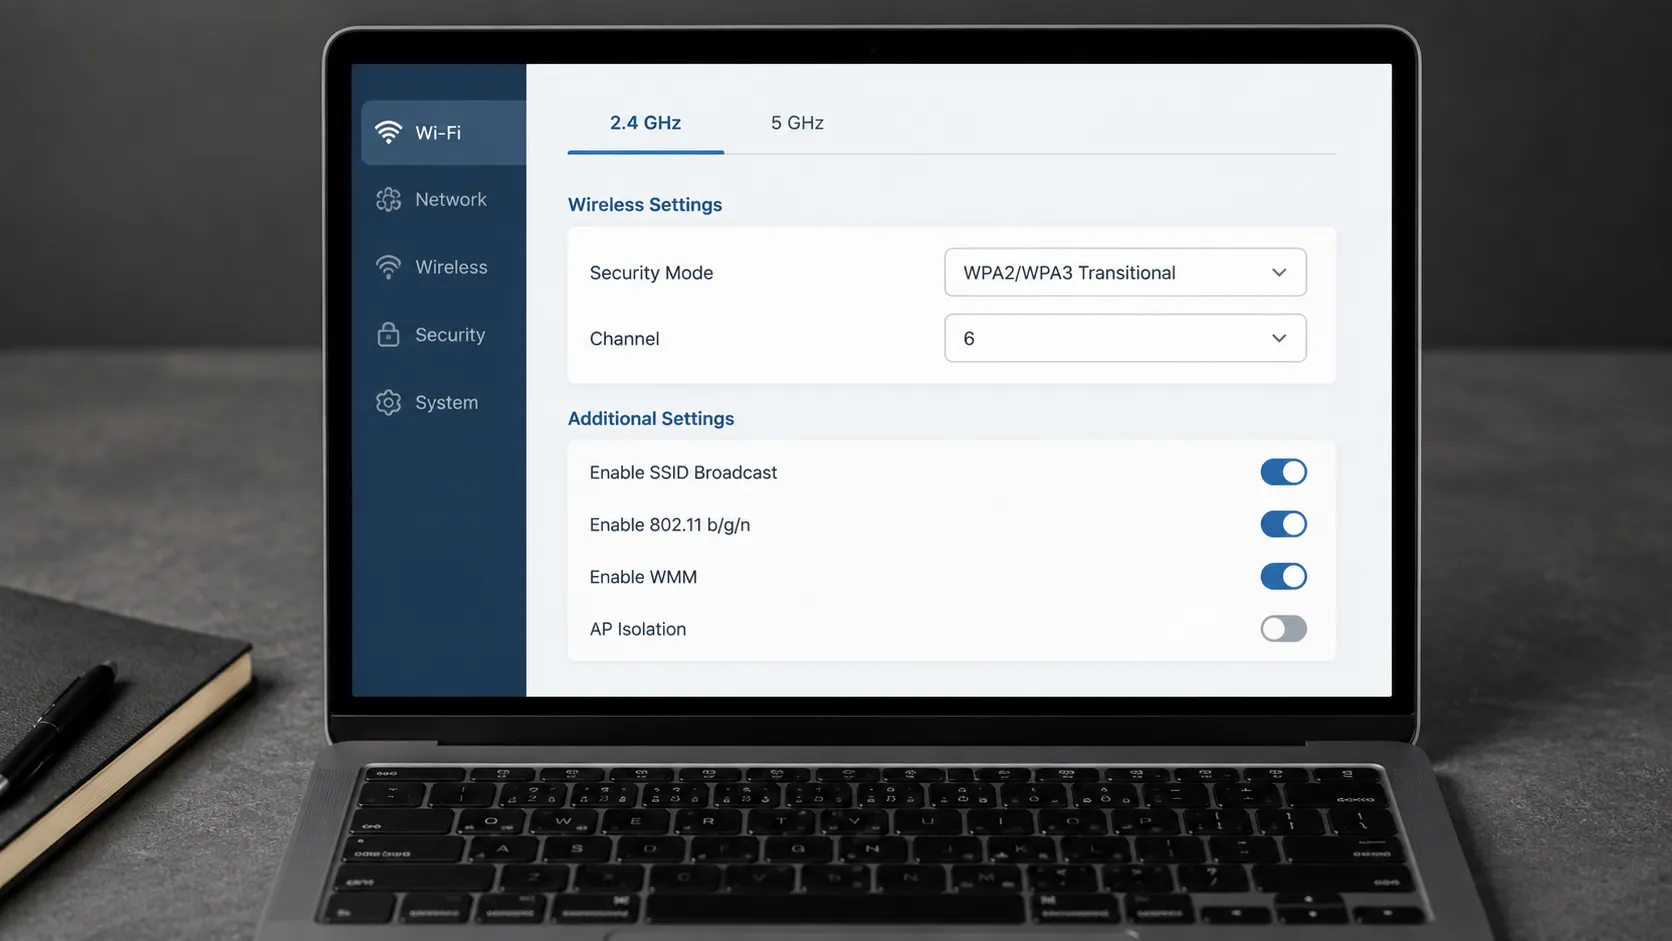
Task: Click the Wireless Settings heading
Action: tap(645, 204)
